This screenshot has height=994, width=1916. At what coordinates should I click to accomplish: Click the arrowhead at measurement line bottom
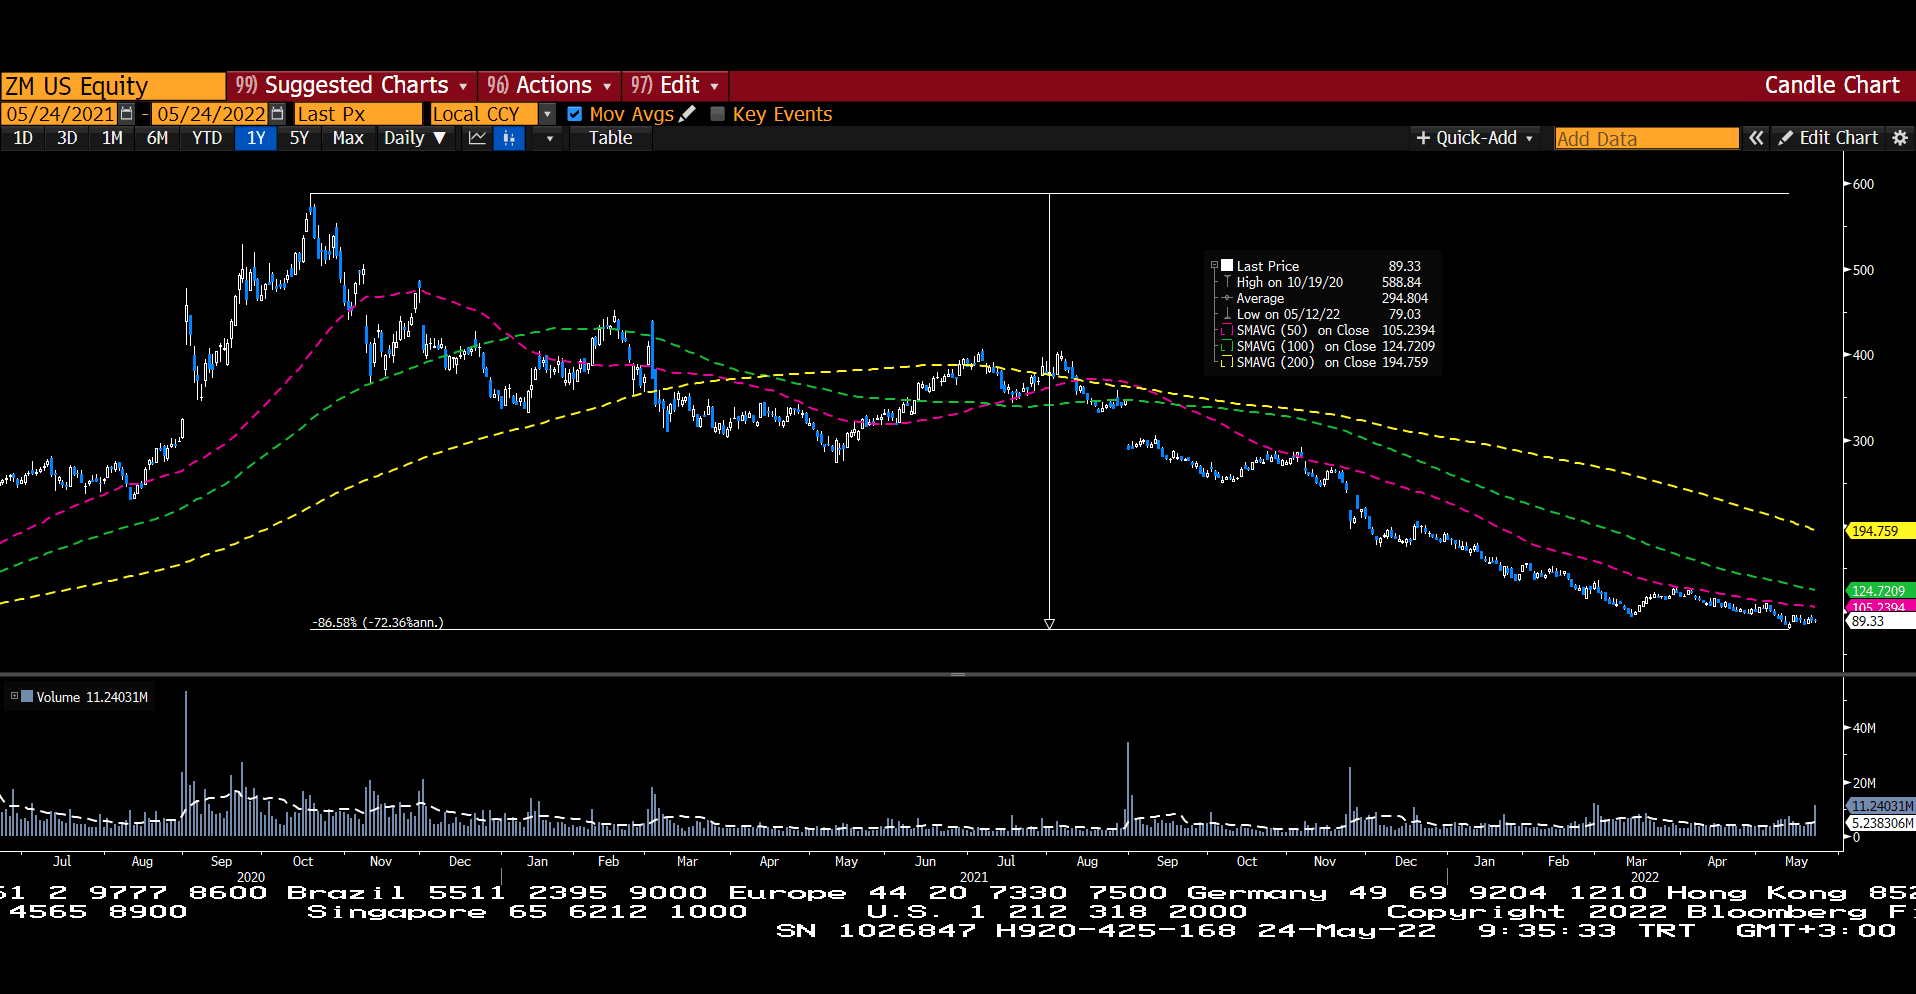(x=1049, y=623)
